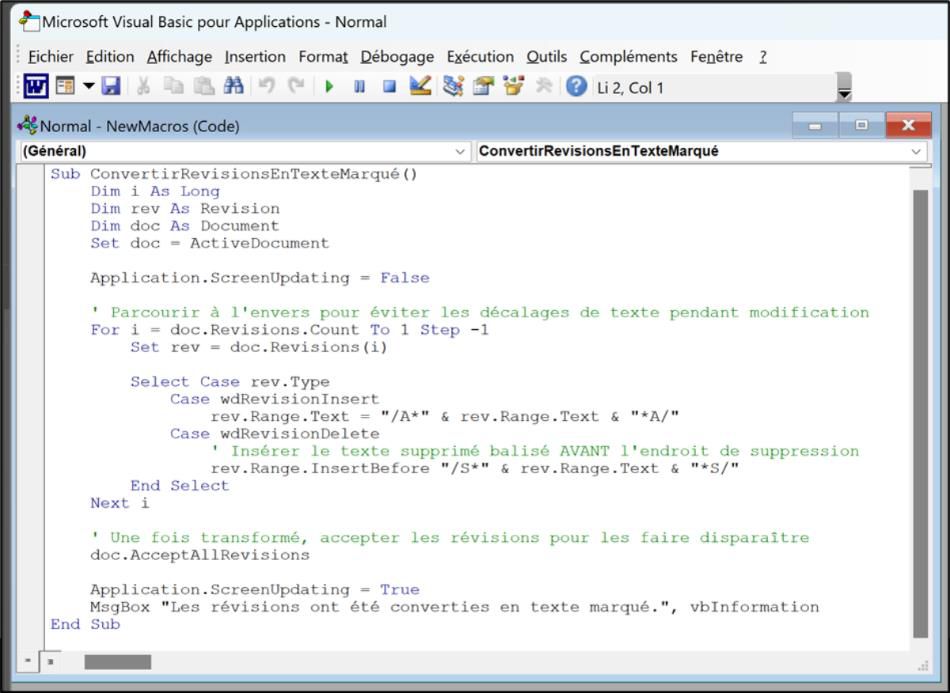Image resolution: width=950 pixels, height=693 pixels.
Task: Open the Outils menu
Action: click(x=546, y=57)
